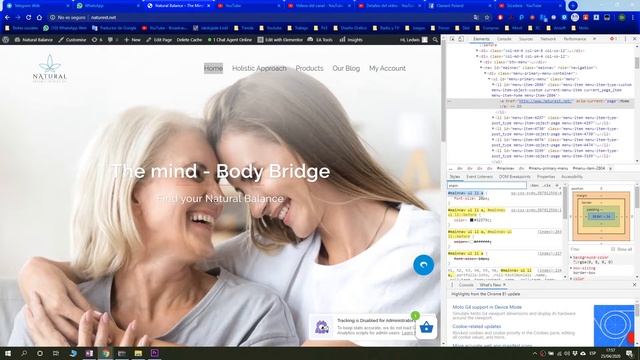The image size is (640, 360).
Task: Open the shopping basket cart icon
Action: click(426, 327)
